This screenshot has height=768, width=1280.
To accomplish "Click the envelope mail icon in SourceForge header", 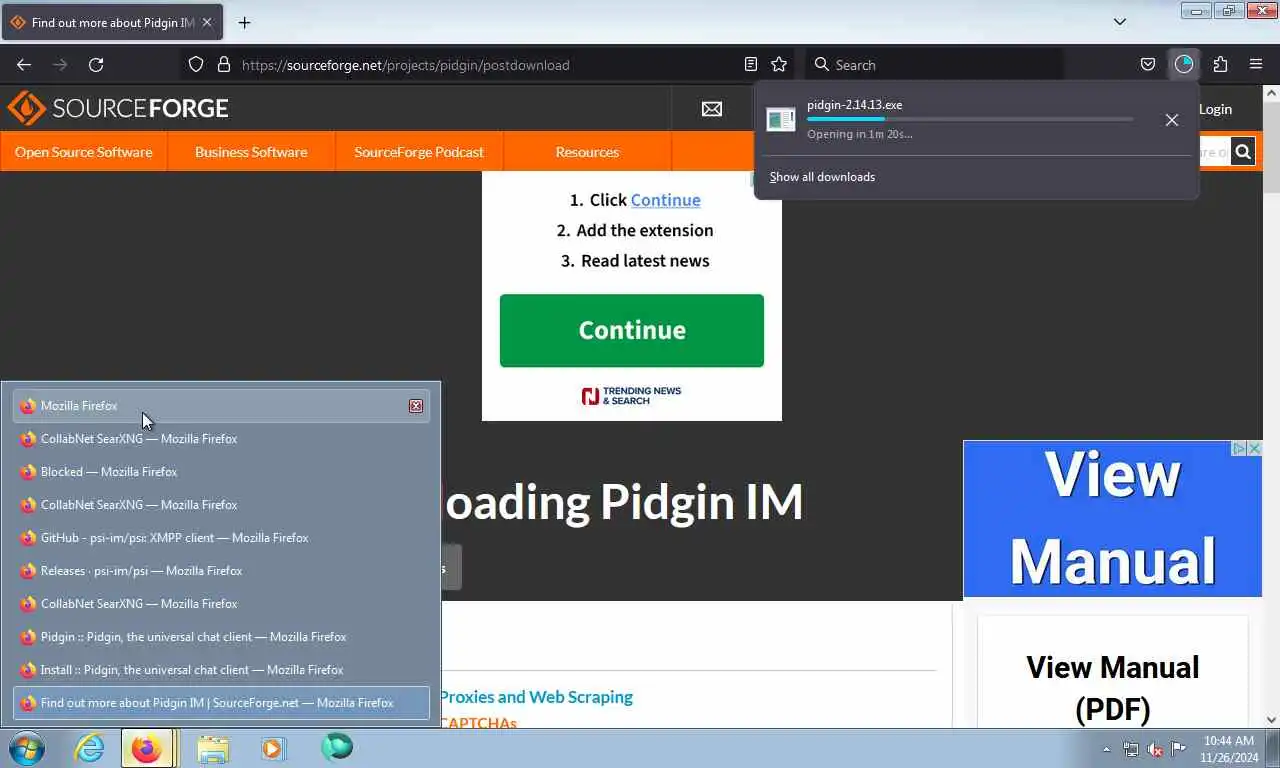I will [712, 109].
